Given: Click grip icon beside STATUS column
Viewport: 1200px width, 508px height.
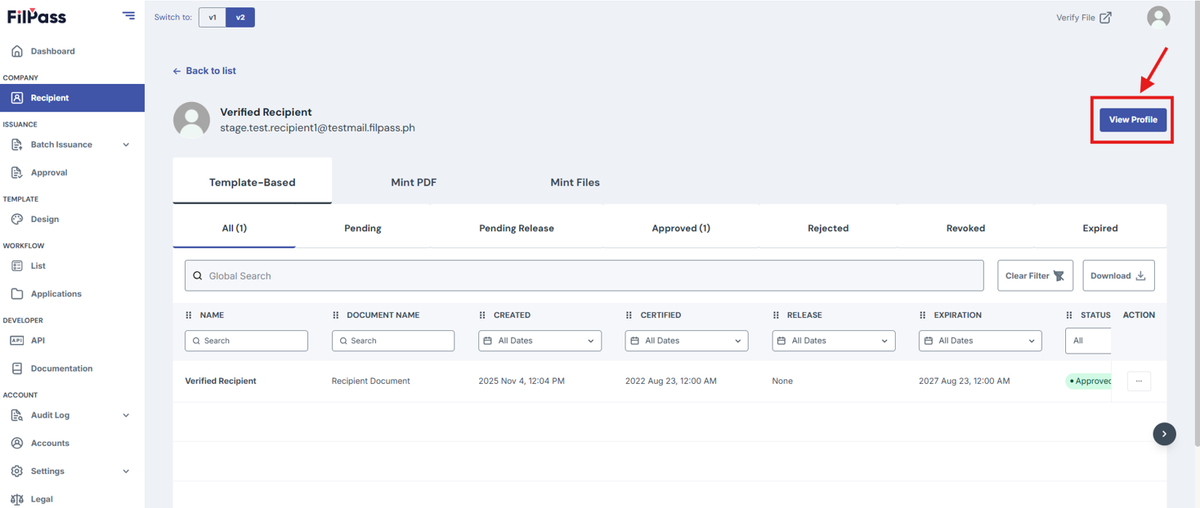Looking at the screenshot, I should coord(1070,315).
